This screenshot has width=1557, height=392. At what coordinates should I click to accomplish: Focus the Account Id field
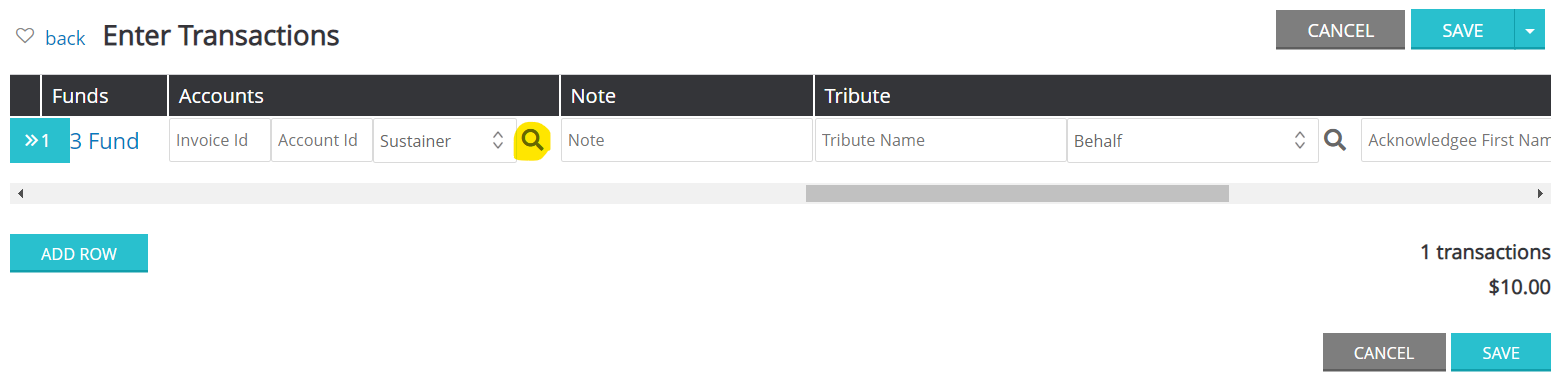(x=322, y=140)
